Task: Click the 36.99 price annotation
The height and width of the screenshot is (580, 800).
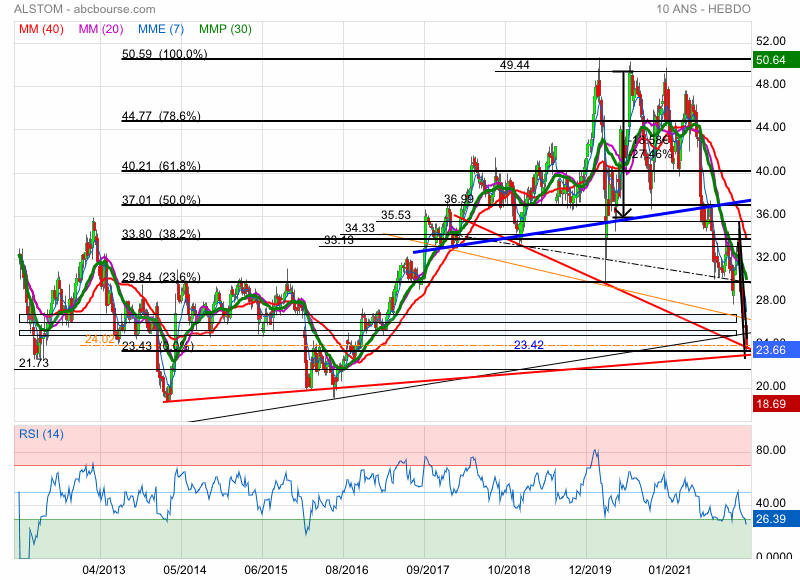Action: (x=459, y=198)
